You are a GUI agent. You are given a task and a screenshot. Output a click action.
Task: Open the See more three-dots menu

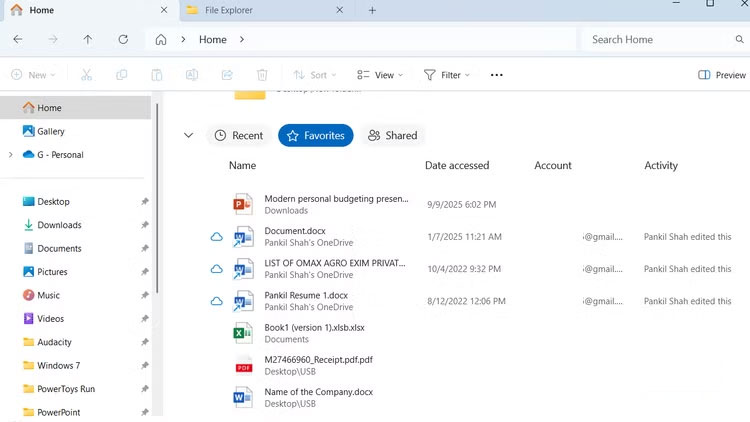coord(497,75)
